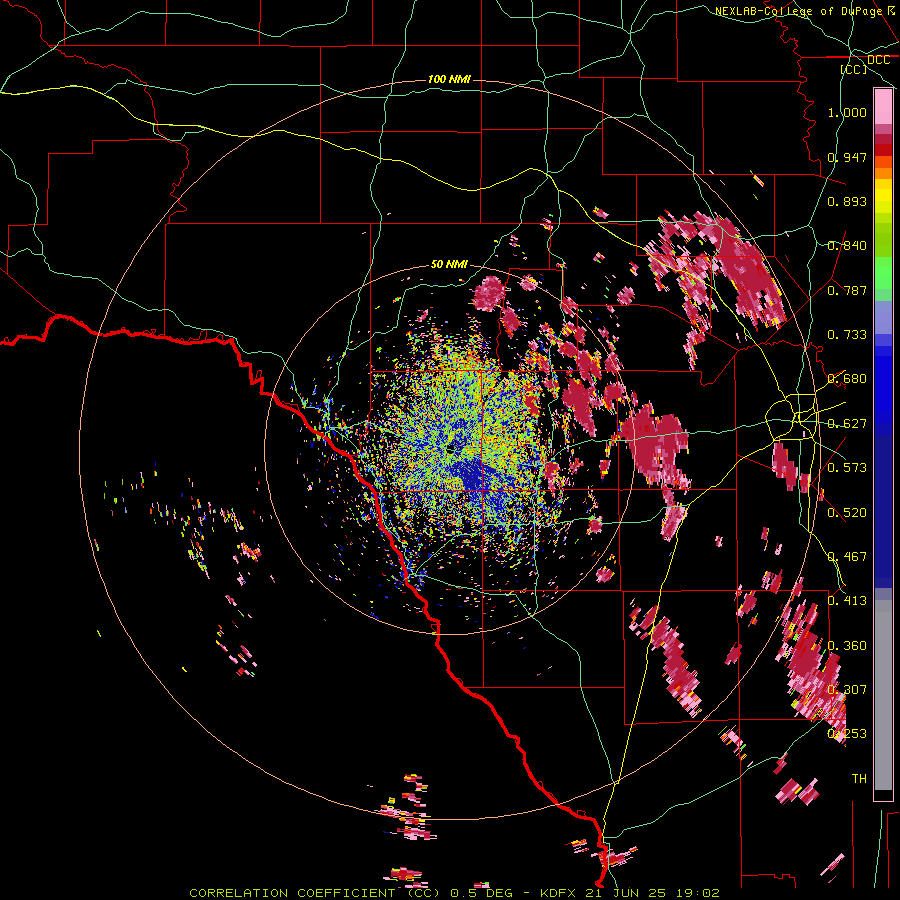The image size is (900, 900).
Task: Select the 0.253 legend value
Action: 847,734
